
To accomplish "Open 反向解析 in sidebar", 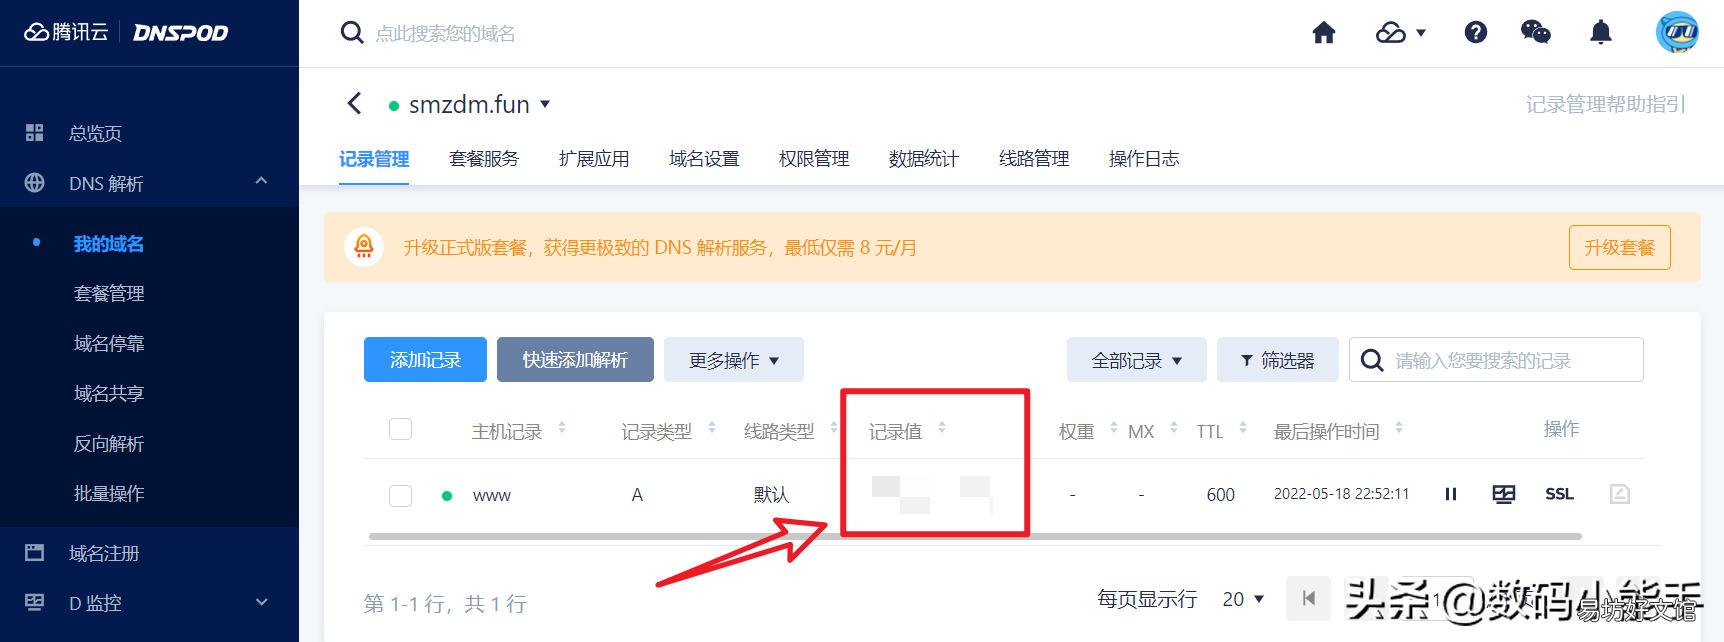I will coord(109,444).
